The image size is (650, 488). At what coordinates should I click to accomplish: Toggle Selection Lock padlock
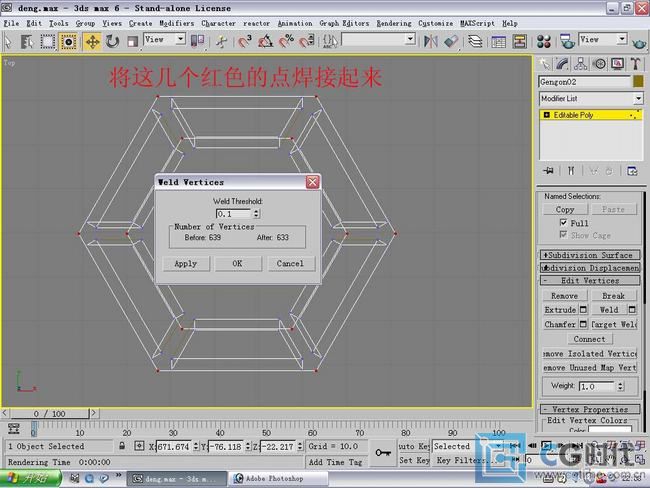coord(122,446)
